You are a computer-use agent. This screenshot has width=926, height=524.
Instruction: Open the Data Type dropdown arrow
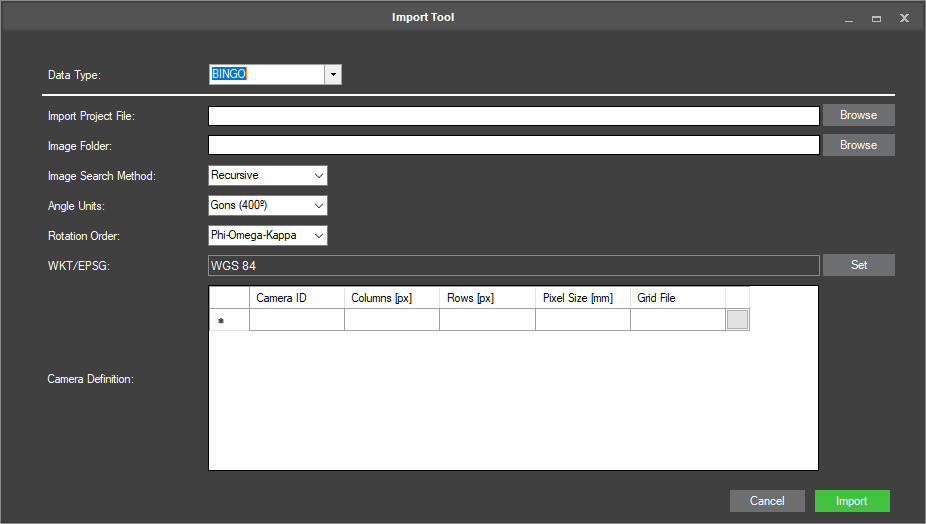click(x=333, y=75)
